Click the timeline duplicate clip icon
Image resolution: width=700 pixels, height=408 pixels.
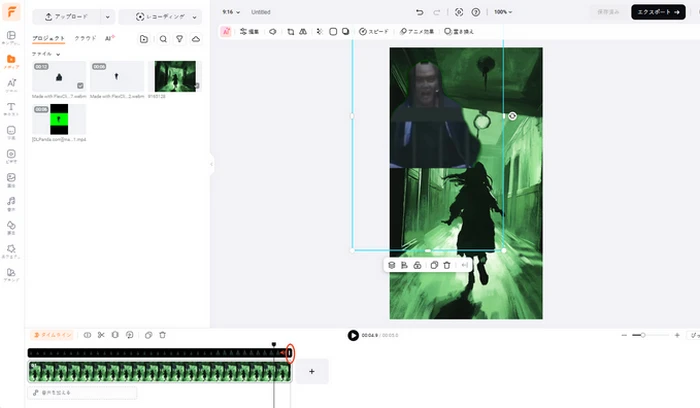pos(149,335)
